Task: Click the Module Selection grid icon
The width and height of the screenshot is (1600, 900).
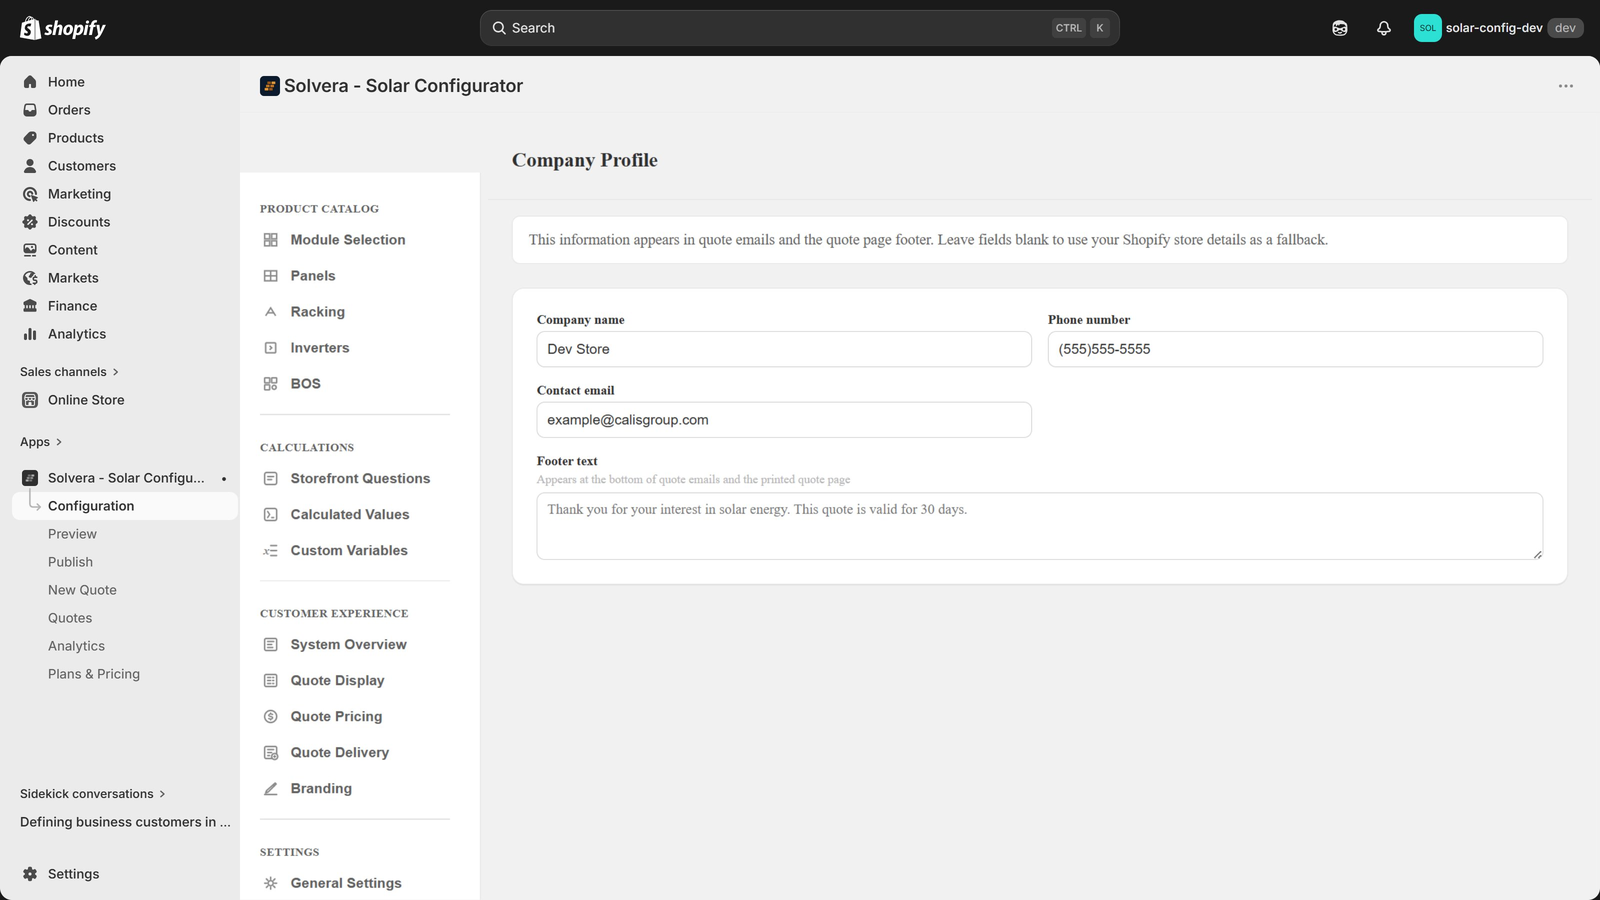Action: coord(270,240)
